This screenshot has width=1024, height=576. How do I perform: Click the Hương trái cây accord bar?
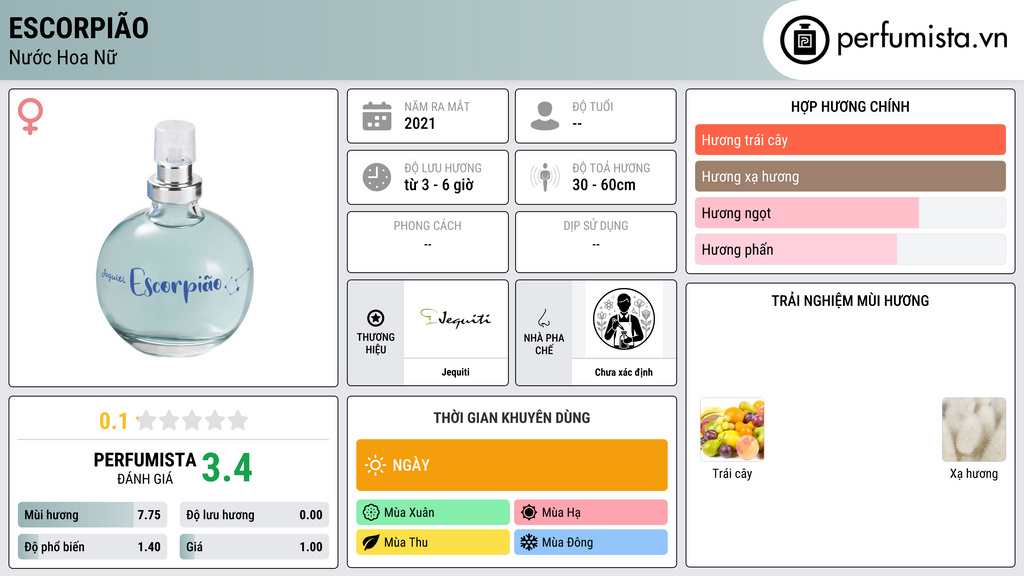(850, 140)
